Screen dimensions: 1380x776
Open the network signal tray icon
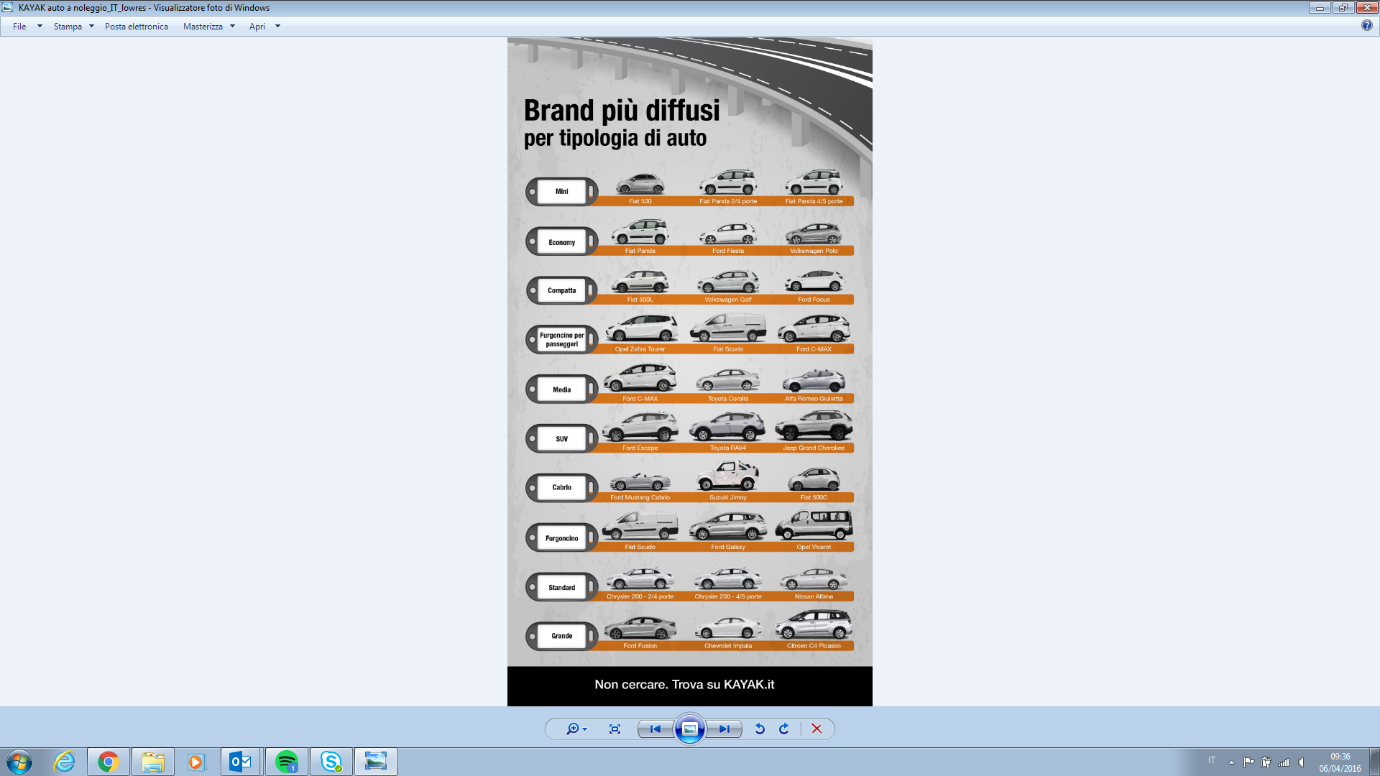pos(1284,761)
